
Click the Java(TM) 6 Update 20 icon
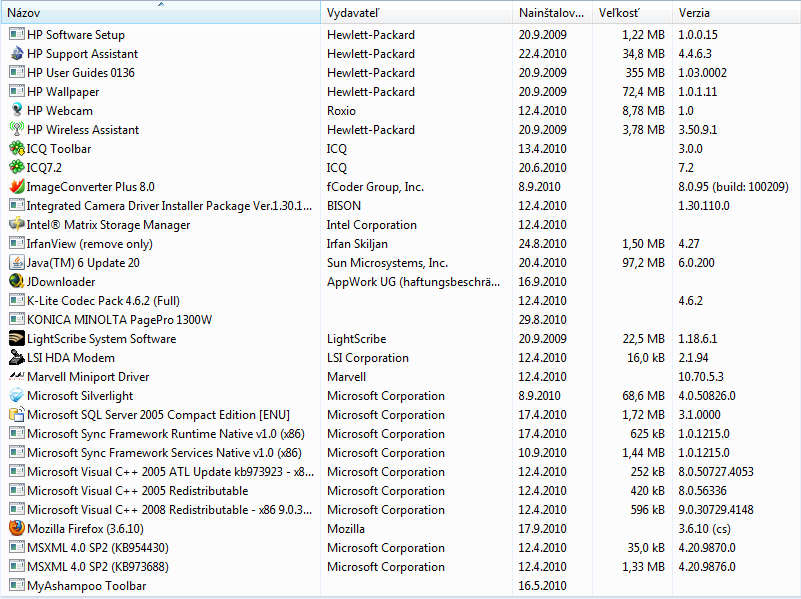(17, 262)
